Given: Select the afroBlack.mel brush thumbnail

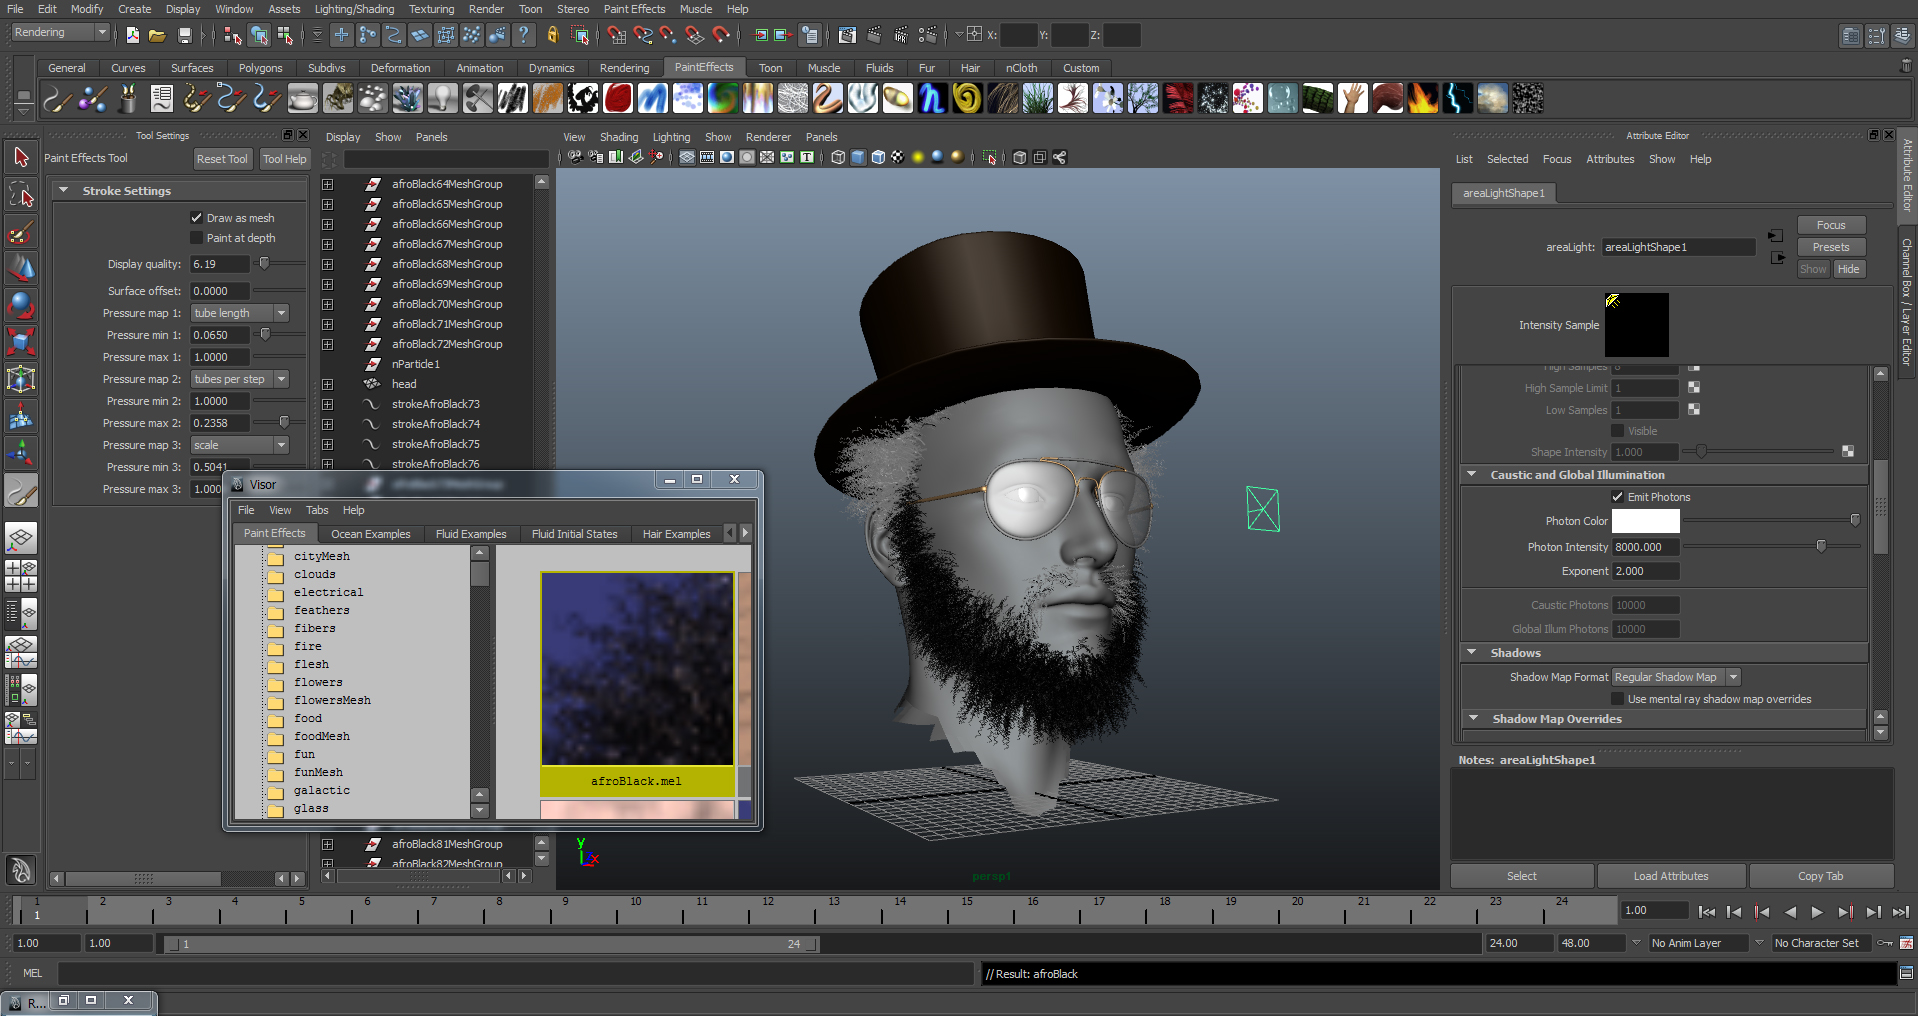Looking at the screenshot, I should [637, 669].
